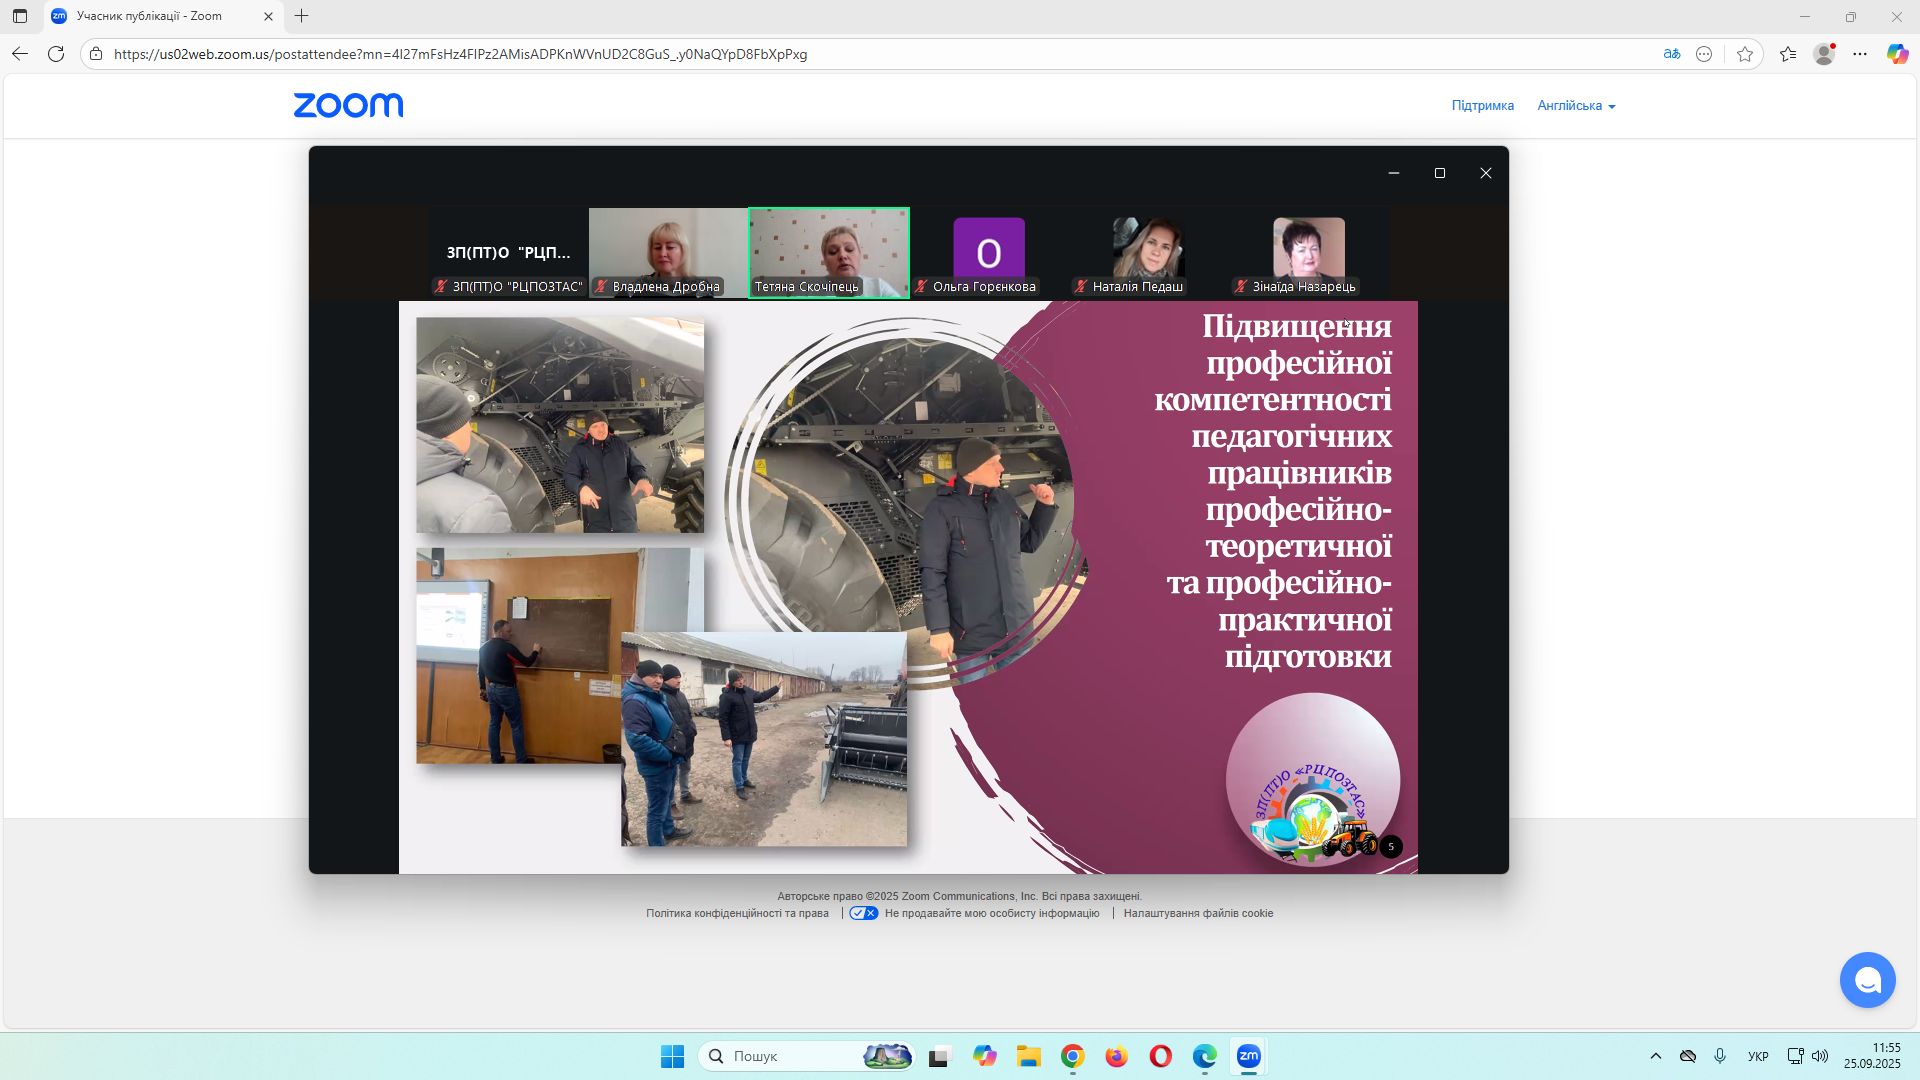The image size is (1920, 1080).
Task: Click Тетяна Скочіпець video thumbnail
Action: [x=828, y=250]
